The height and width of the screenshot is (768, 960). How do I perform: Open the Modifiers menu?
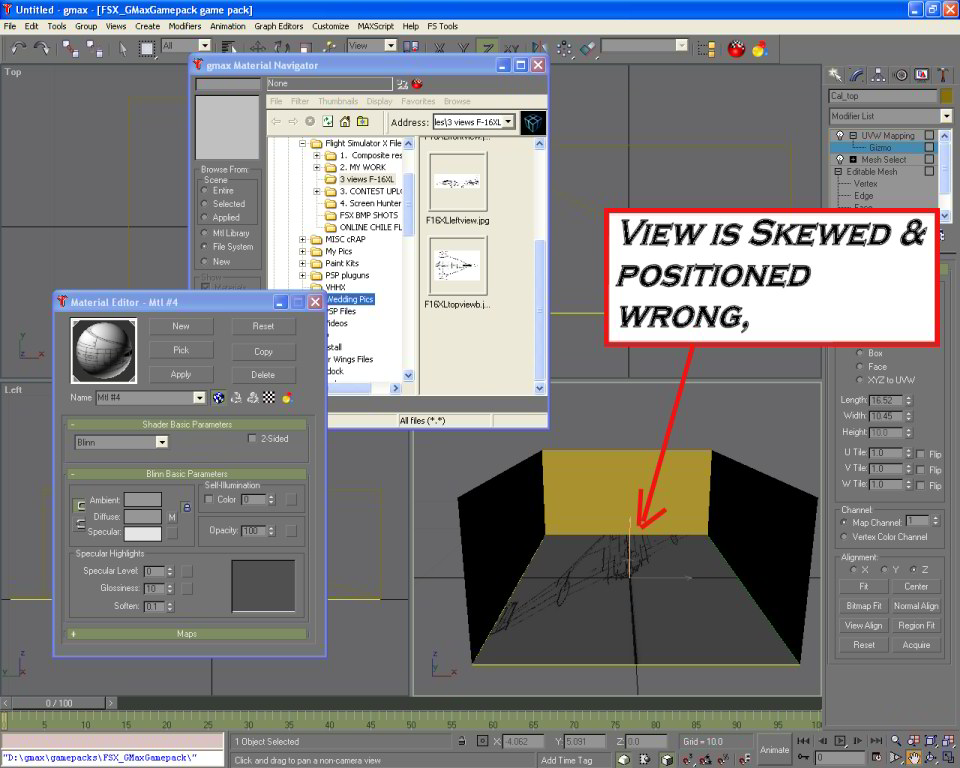click(184, 26)
